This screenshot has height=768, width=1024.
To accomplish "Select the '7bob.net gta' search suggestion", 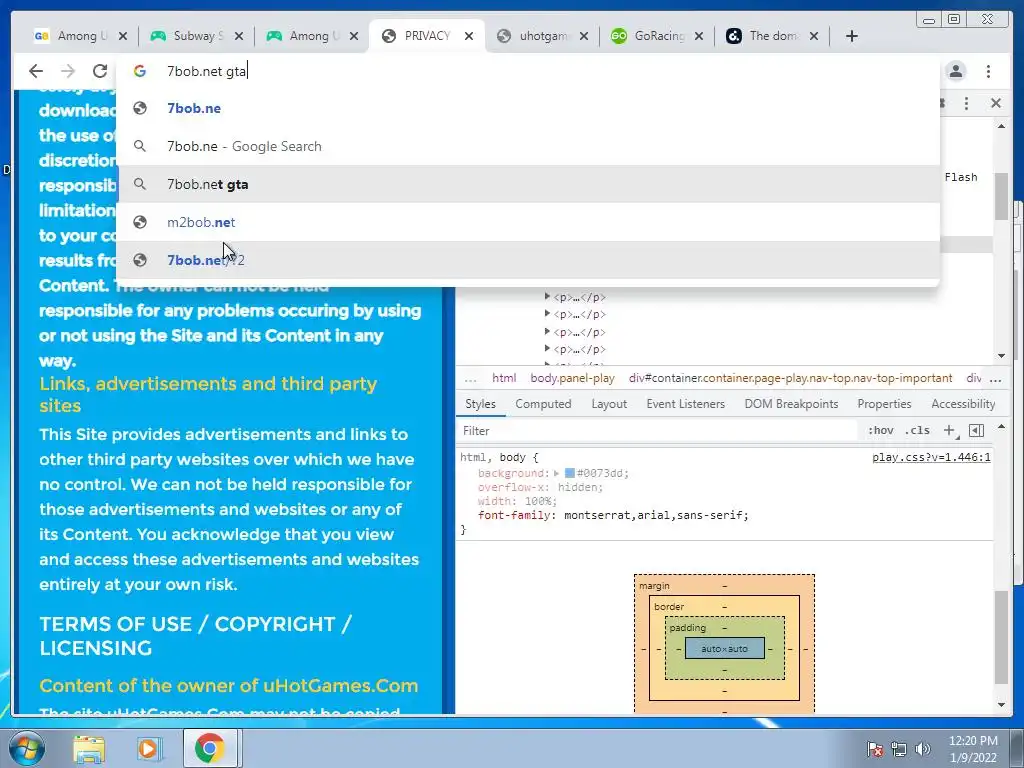I will (528, 184).
